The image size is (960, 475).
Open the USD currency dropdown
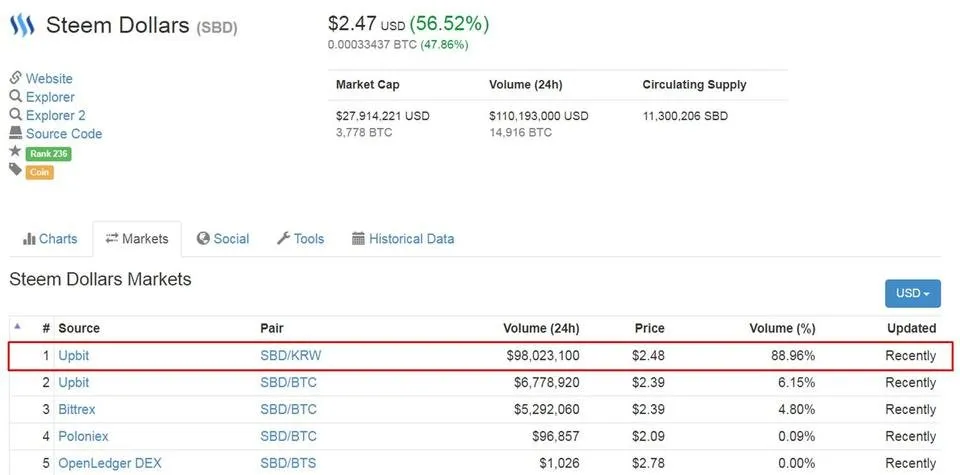tap(913, 293)
